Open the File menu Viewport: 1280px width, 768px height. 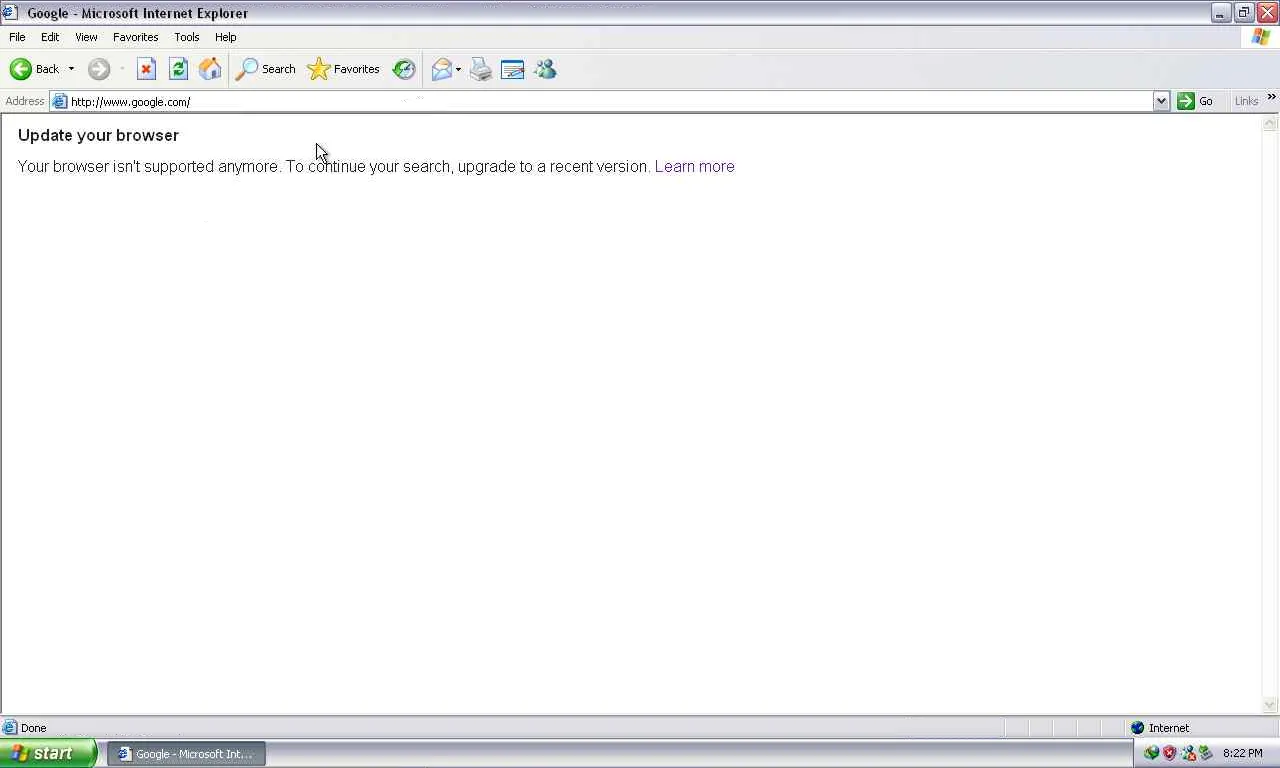point(17,37)
